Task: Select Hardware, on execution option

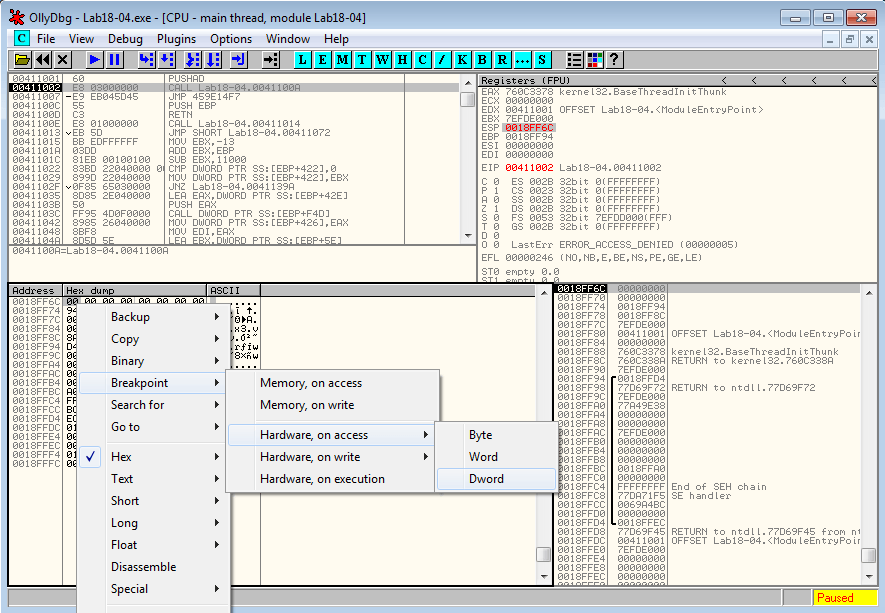Action: pyautogui.click(x=322, y=479)
